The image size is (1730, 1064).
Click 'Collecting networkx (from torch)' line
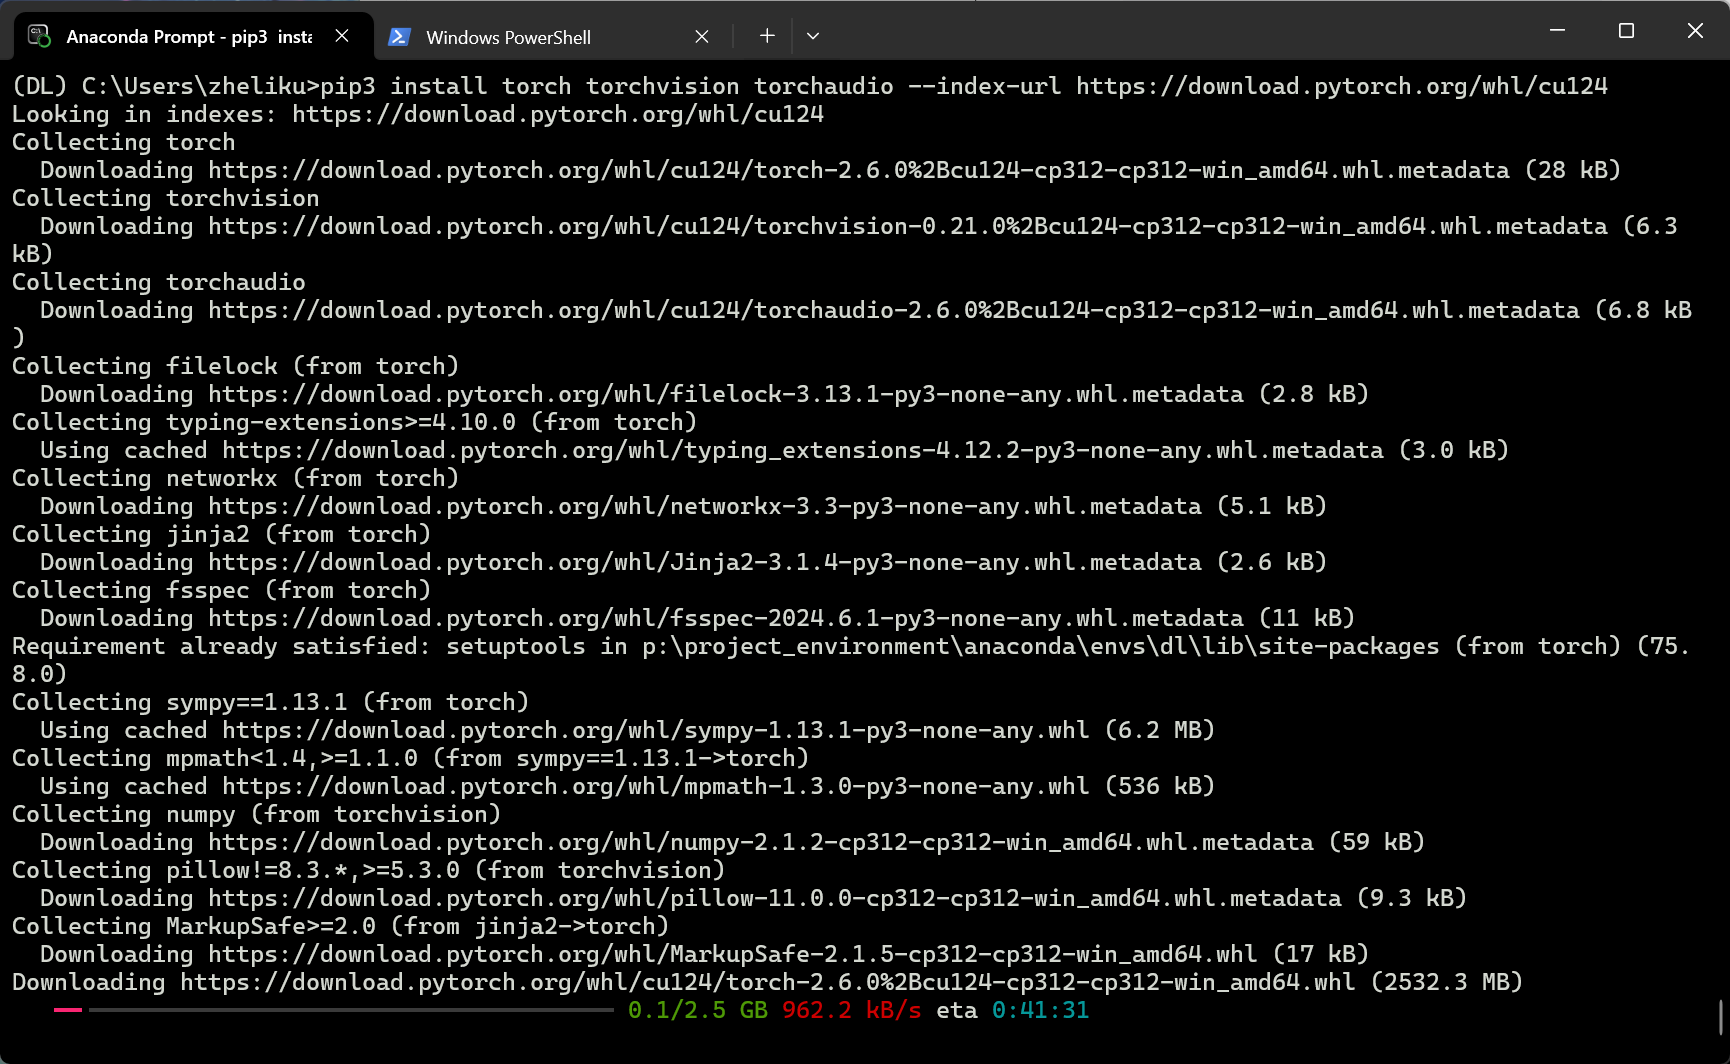235,478
